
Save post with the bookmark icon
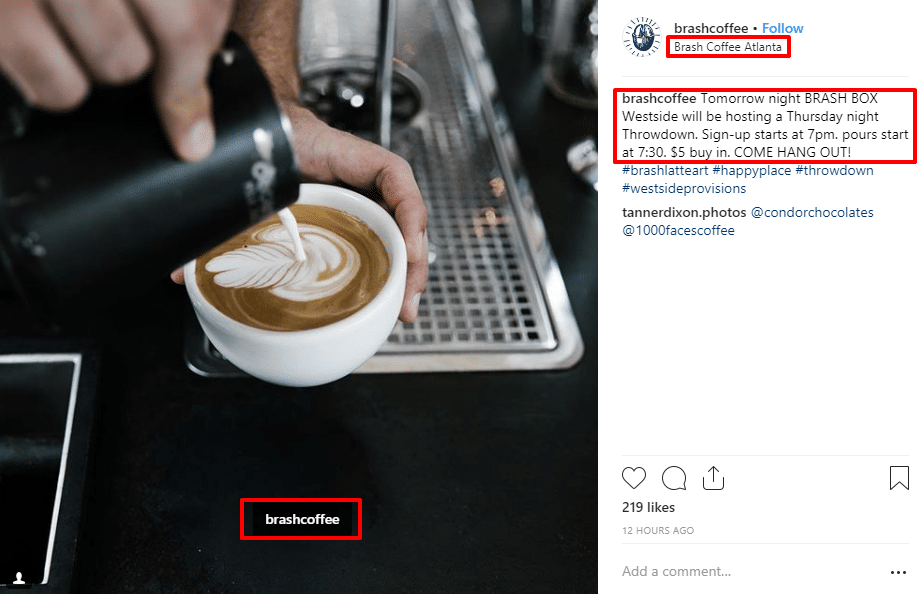coord(899,478)
